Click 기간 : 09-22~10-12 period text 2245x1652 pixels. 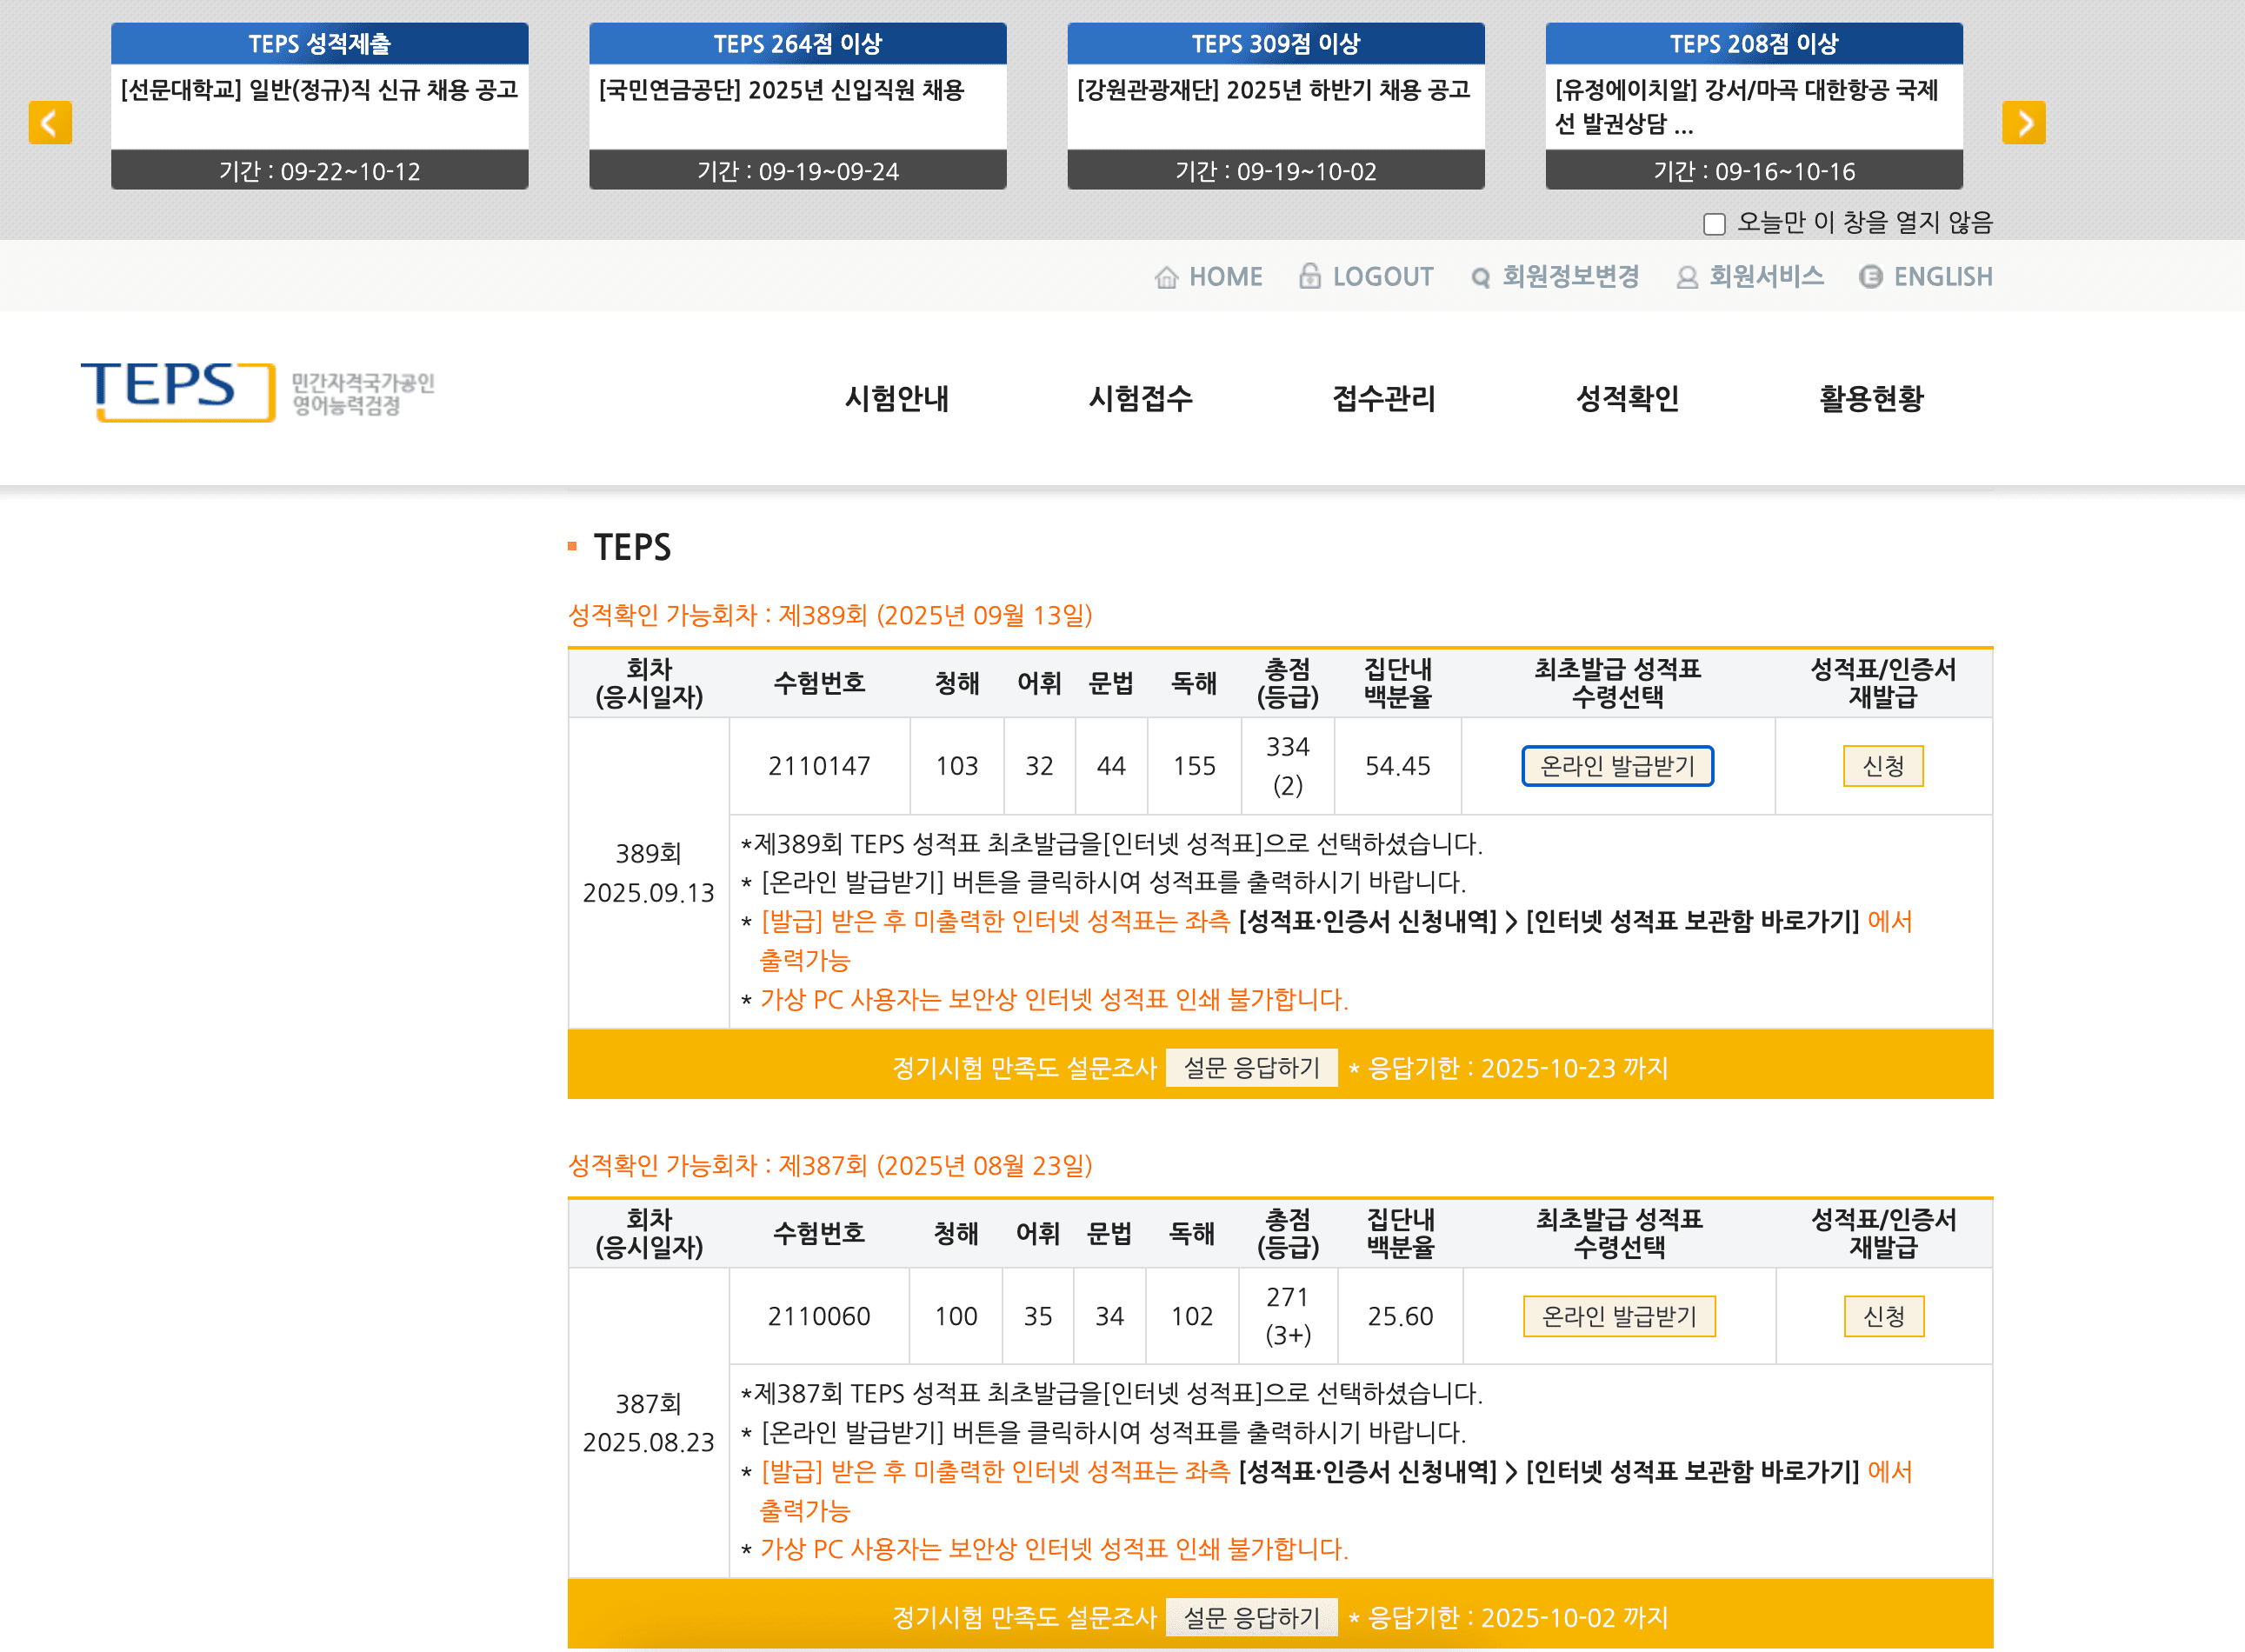tap(320, 171)
